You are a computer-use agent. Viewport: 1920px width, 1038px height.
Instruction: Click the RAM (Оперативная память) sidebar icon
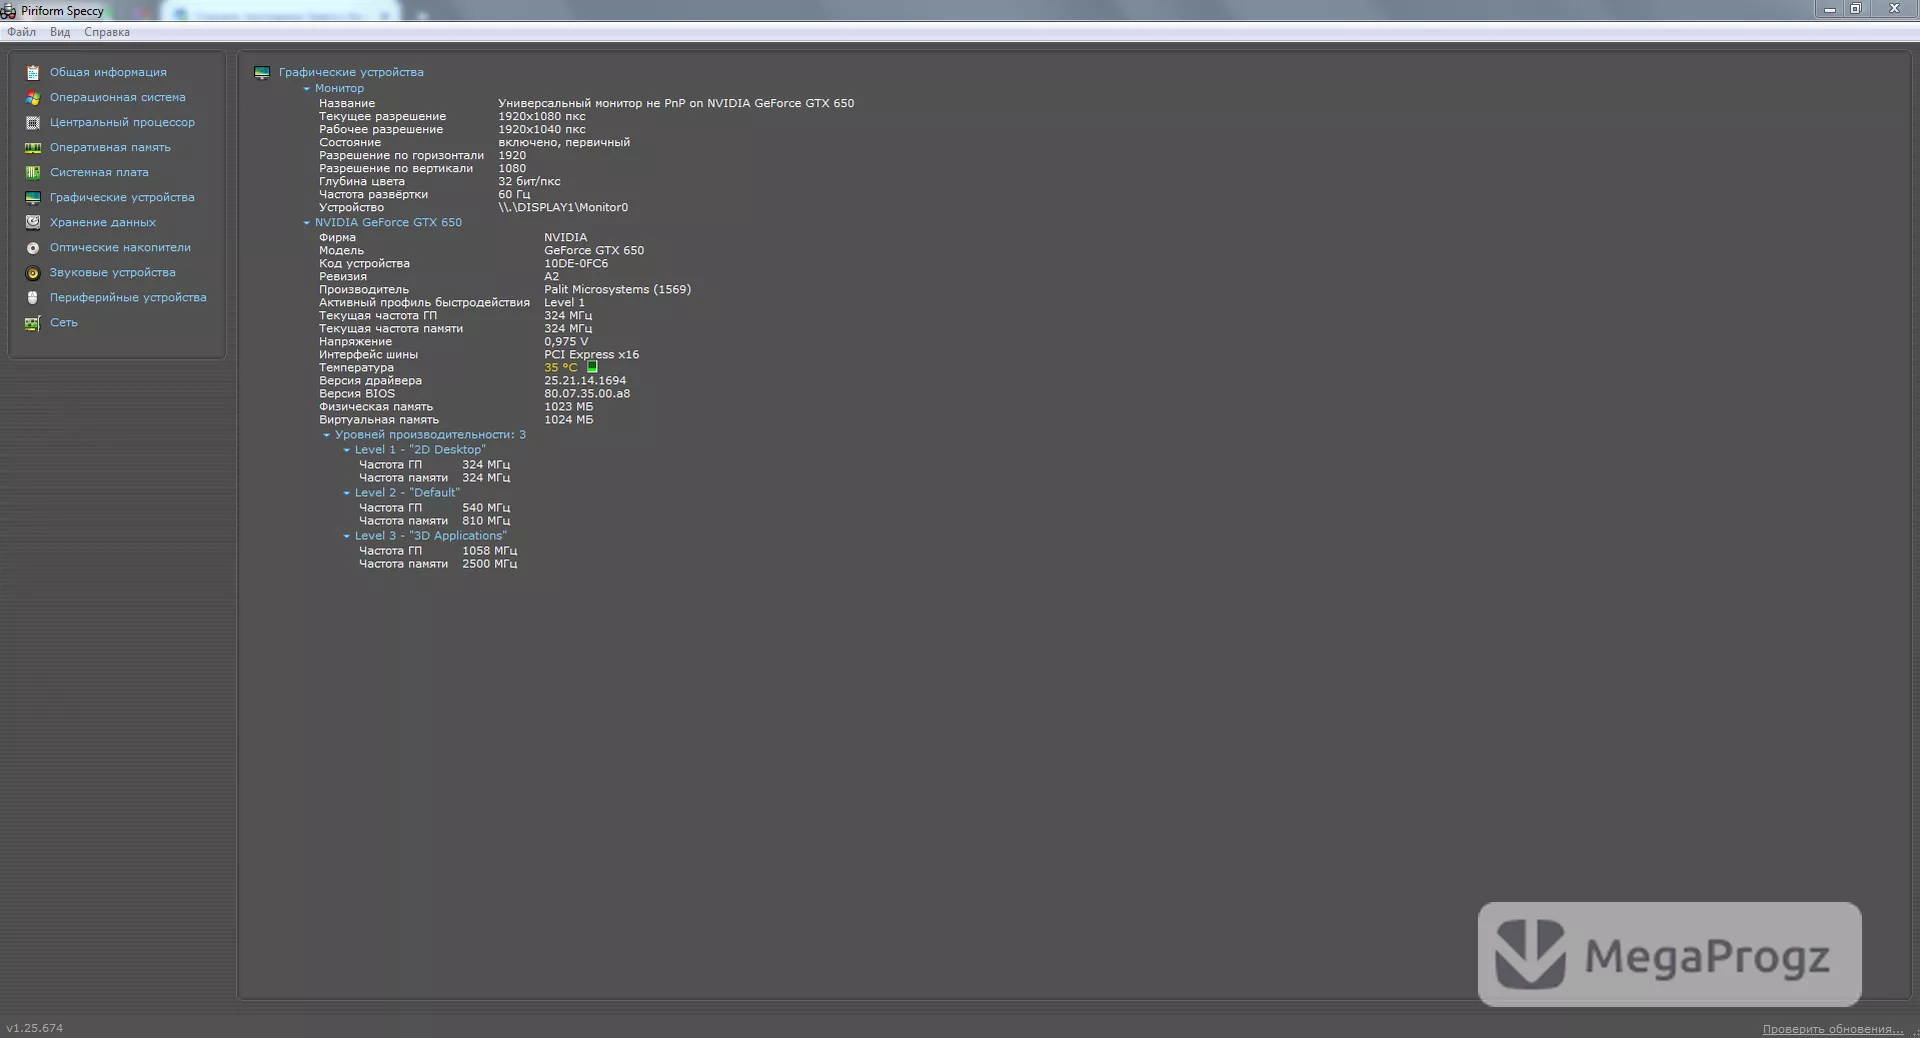click(x=33, y=147)
